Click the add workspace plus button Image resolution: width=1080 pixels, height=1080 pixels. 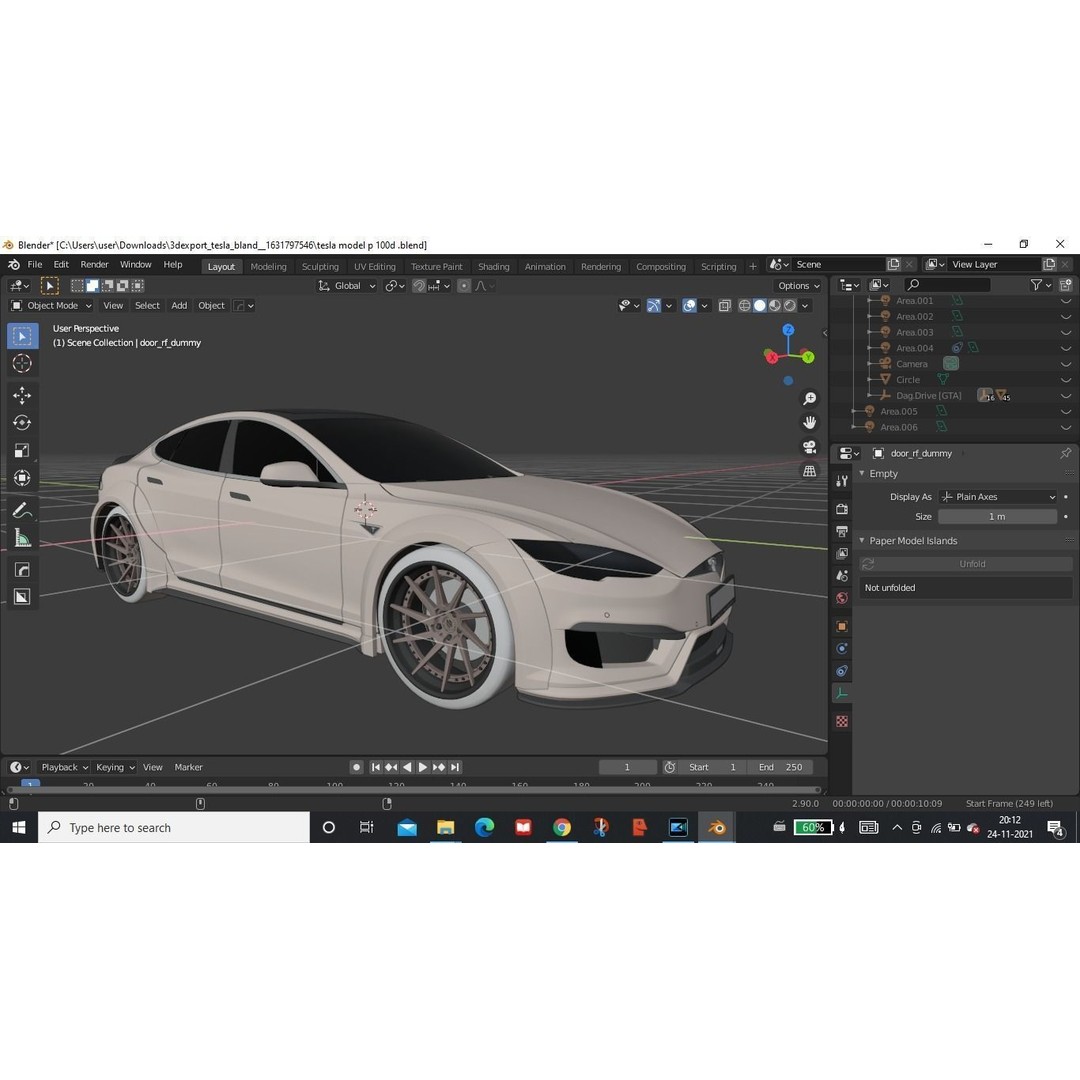pos(753,267)
